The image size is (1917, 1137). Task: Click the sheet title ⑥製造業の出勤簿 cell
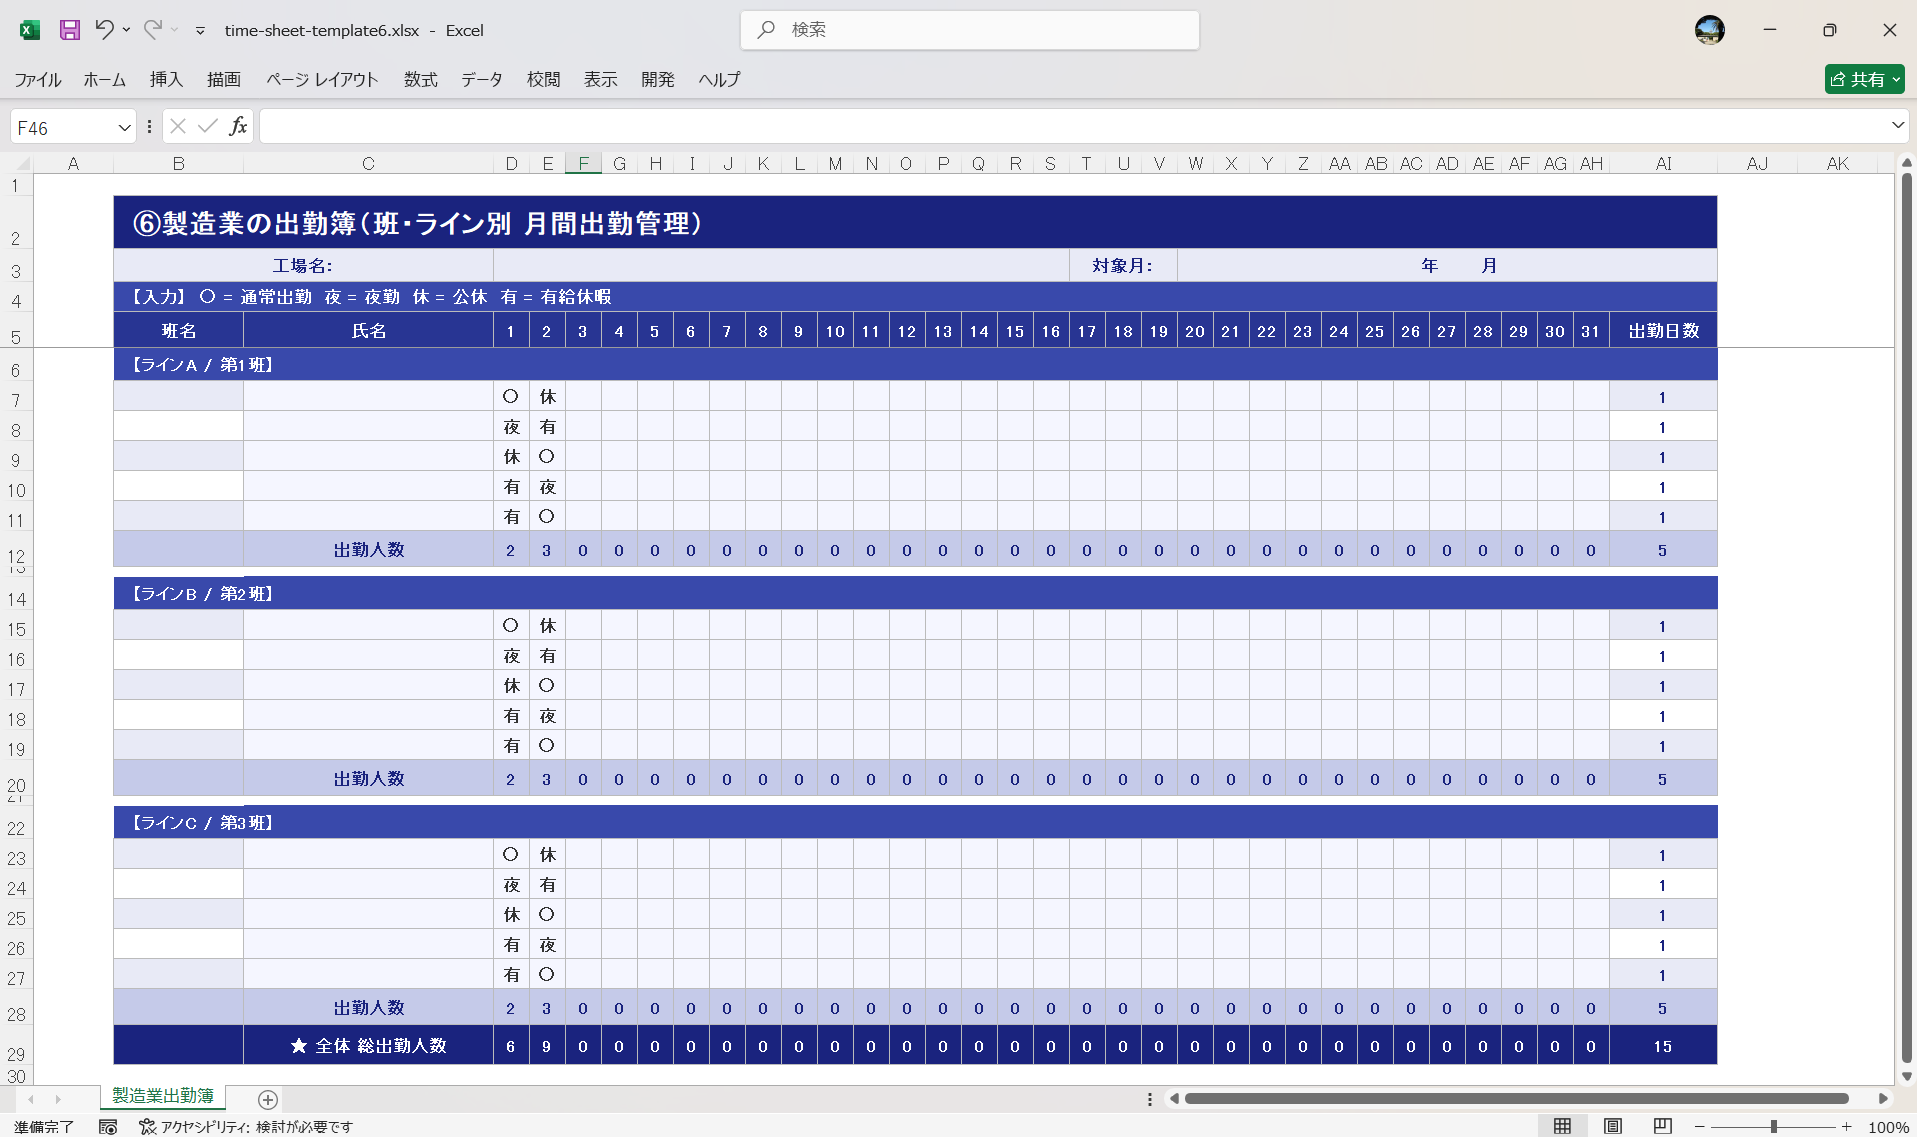915,222
